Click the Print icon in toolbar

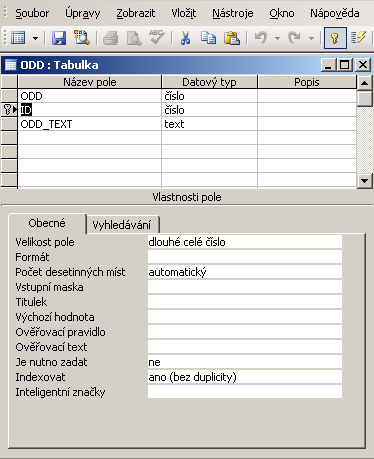111,38
